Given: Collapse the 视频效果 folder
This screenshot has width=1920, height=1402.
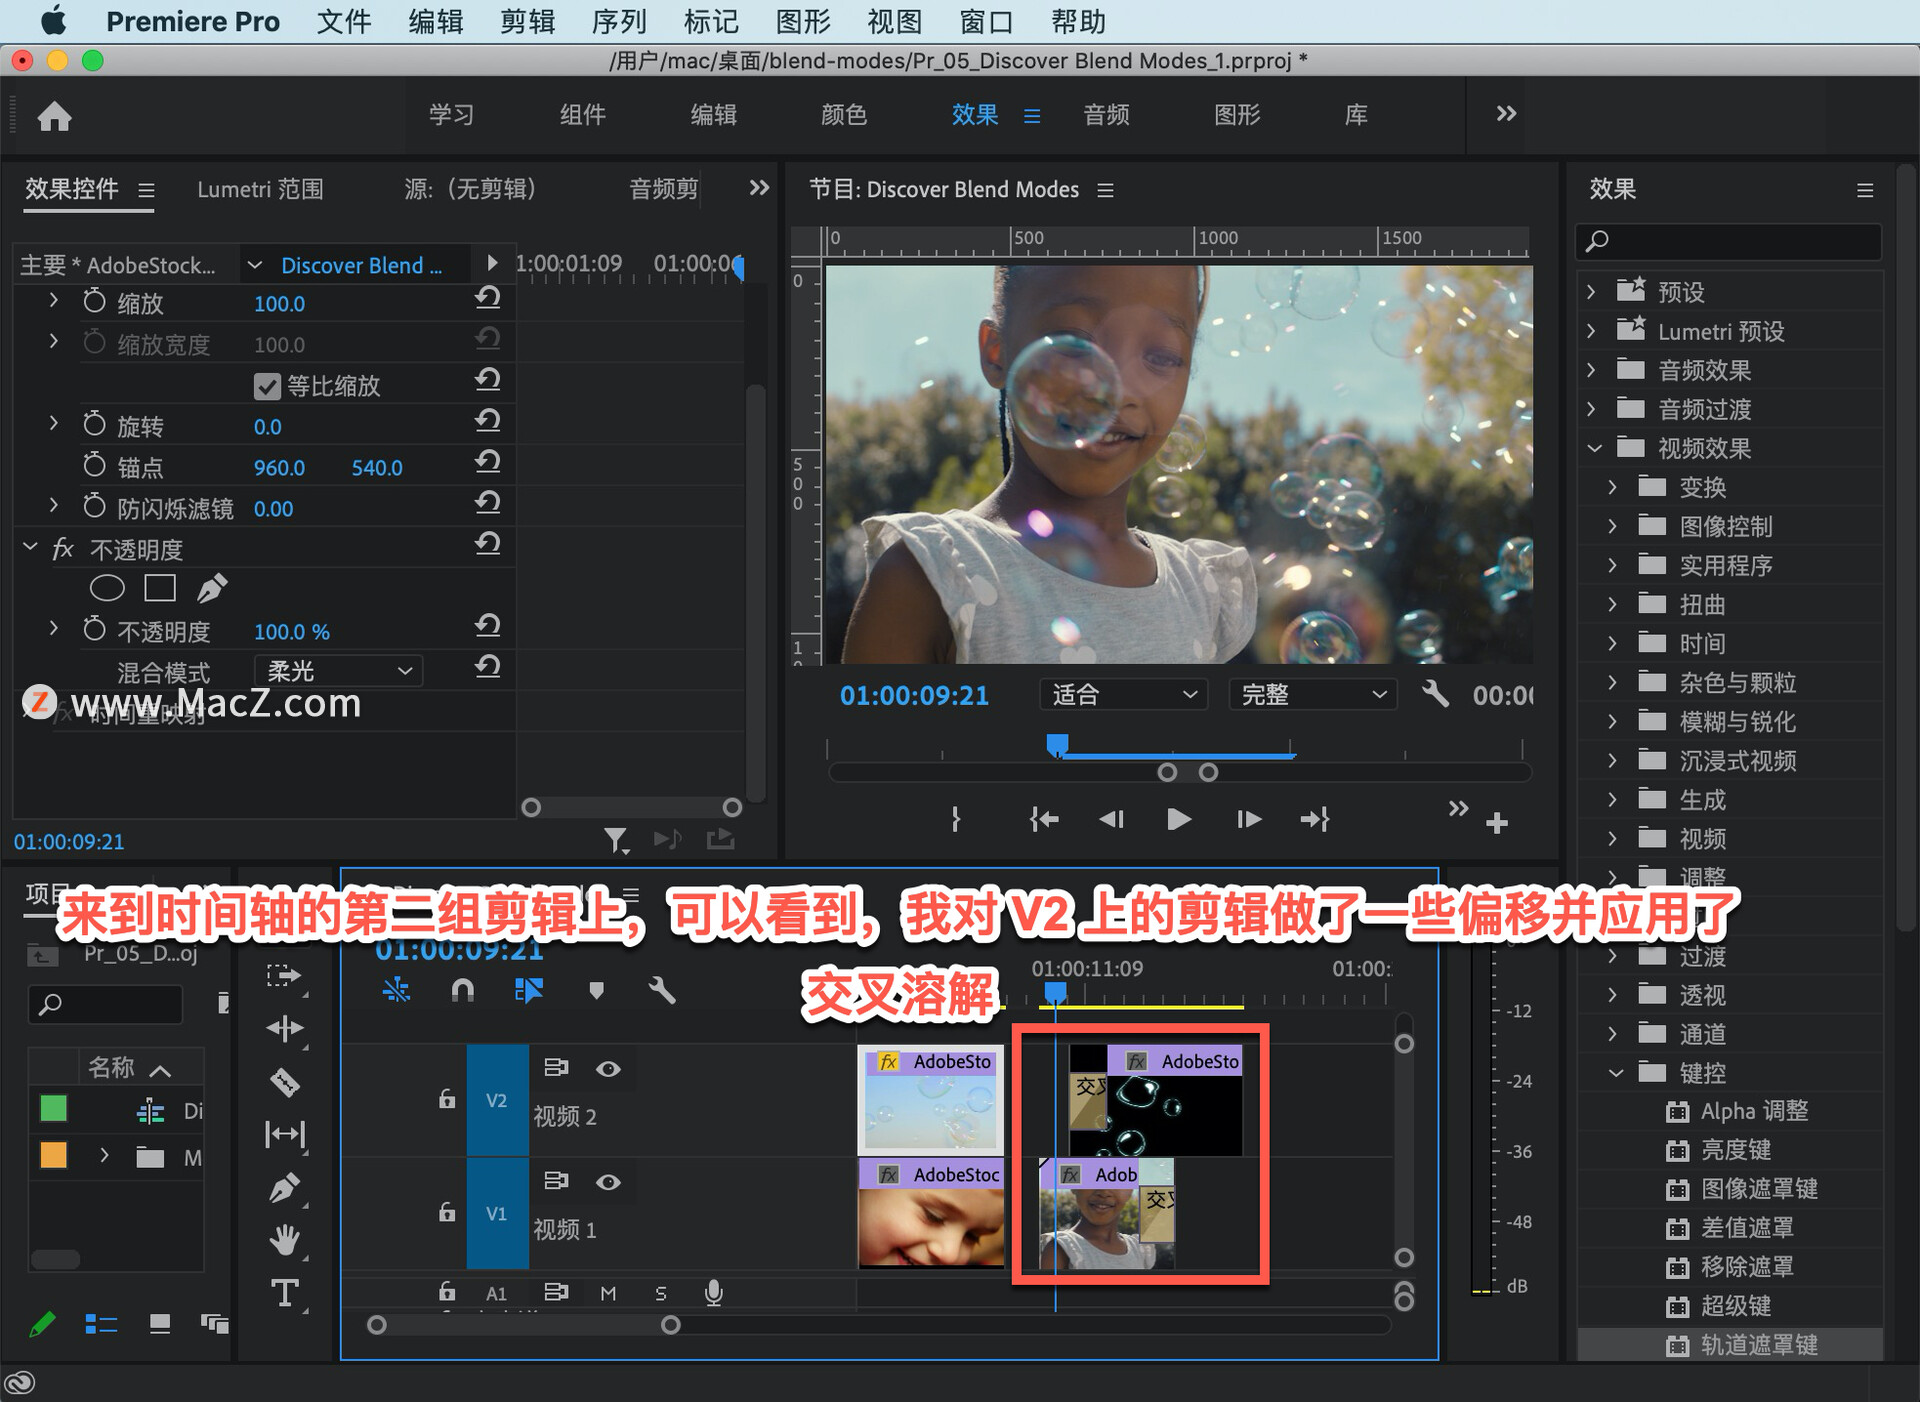Looking at the screenshot, I should point(1593,448).
